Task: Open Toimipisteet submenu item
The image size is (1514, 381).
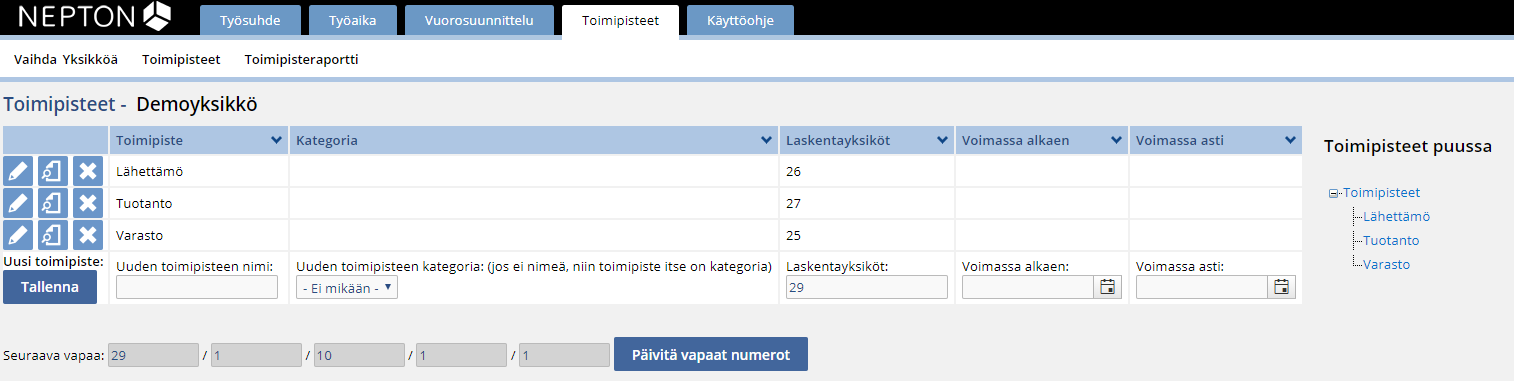Action: pyautogui.click(x=181, y=59)
